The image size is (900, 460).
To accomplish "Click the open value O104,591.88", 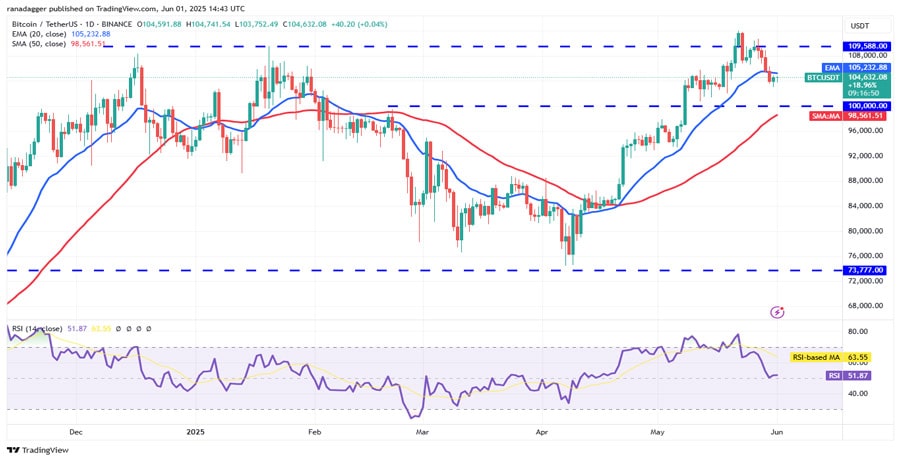I will 160,25.
